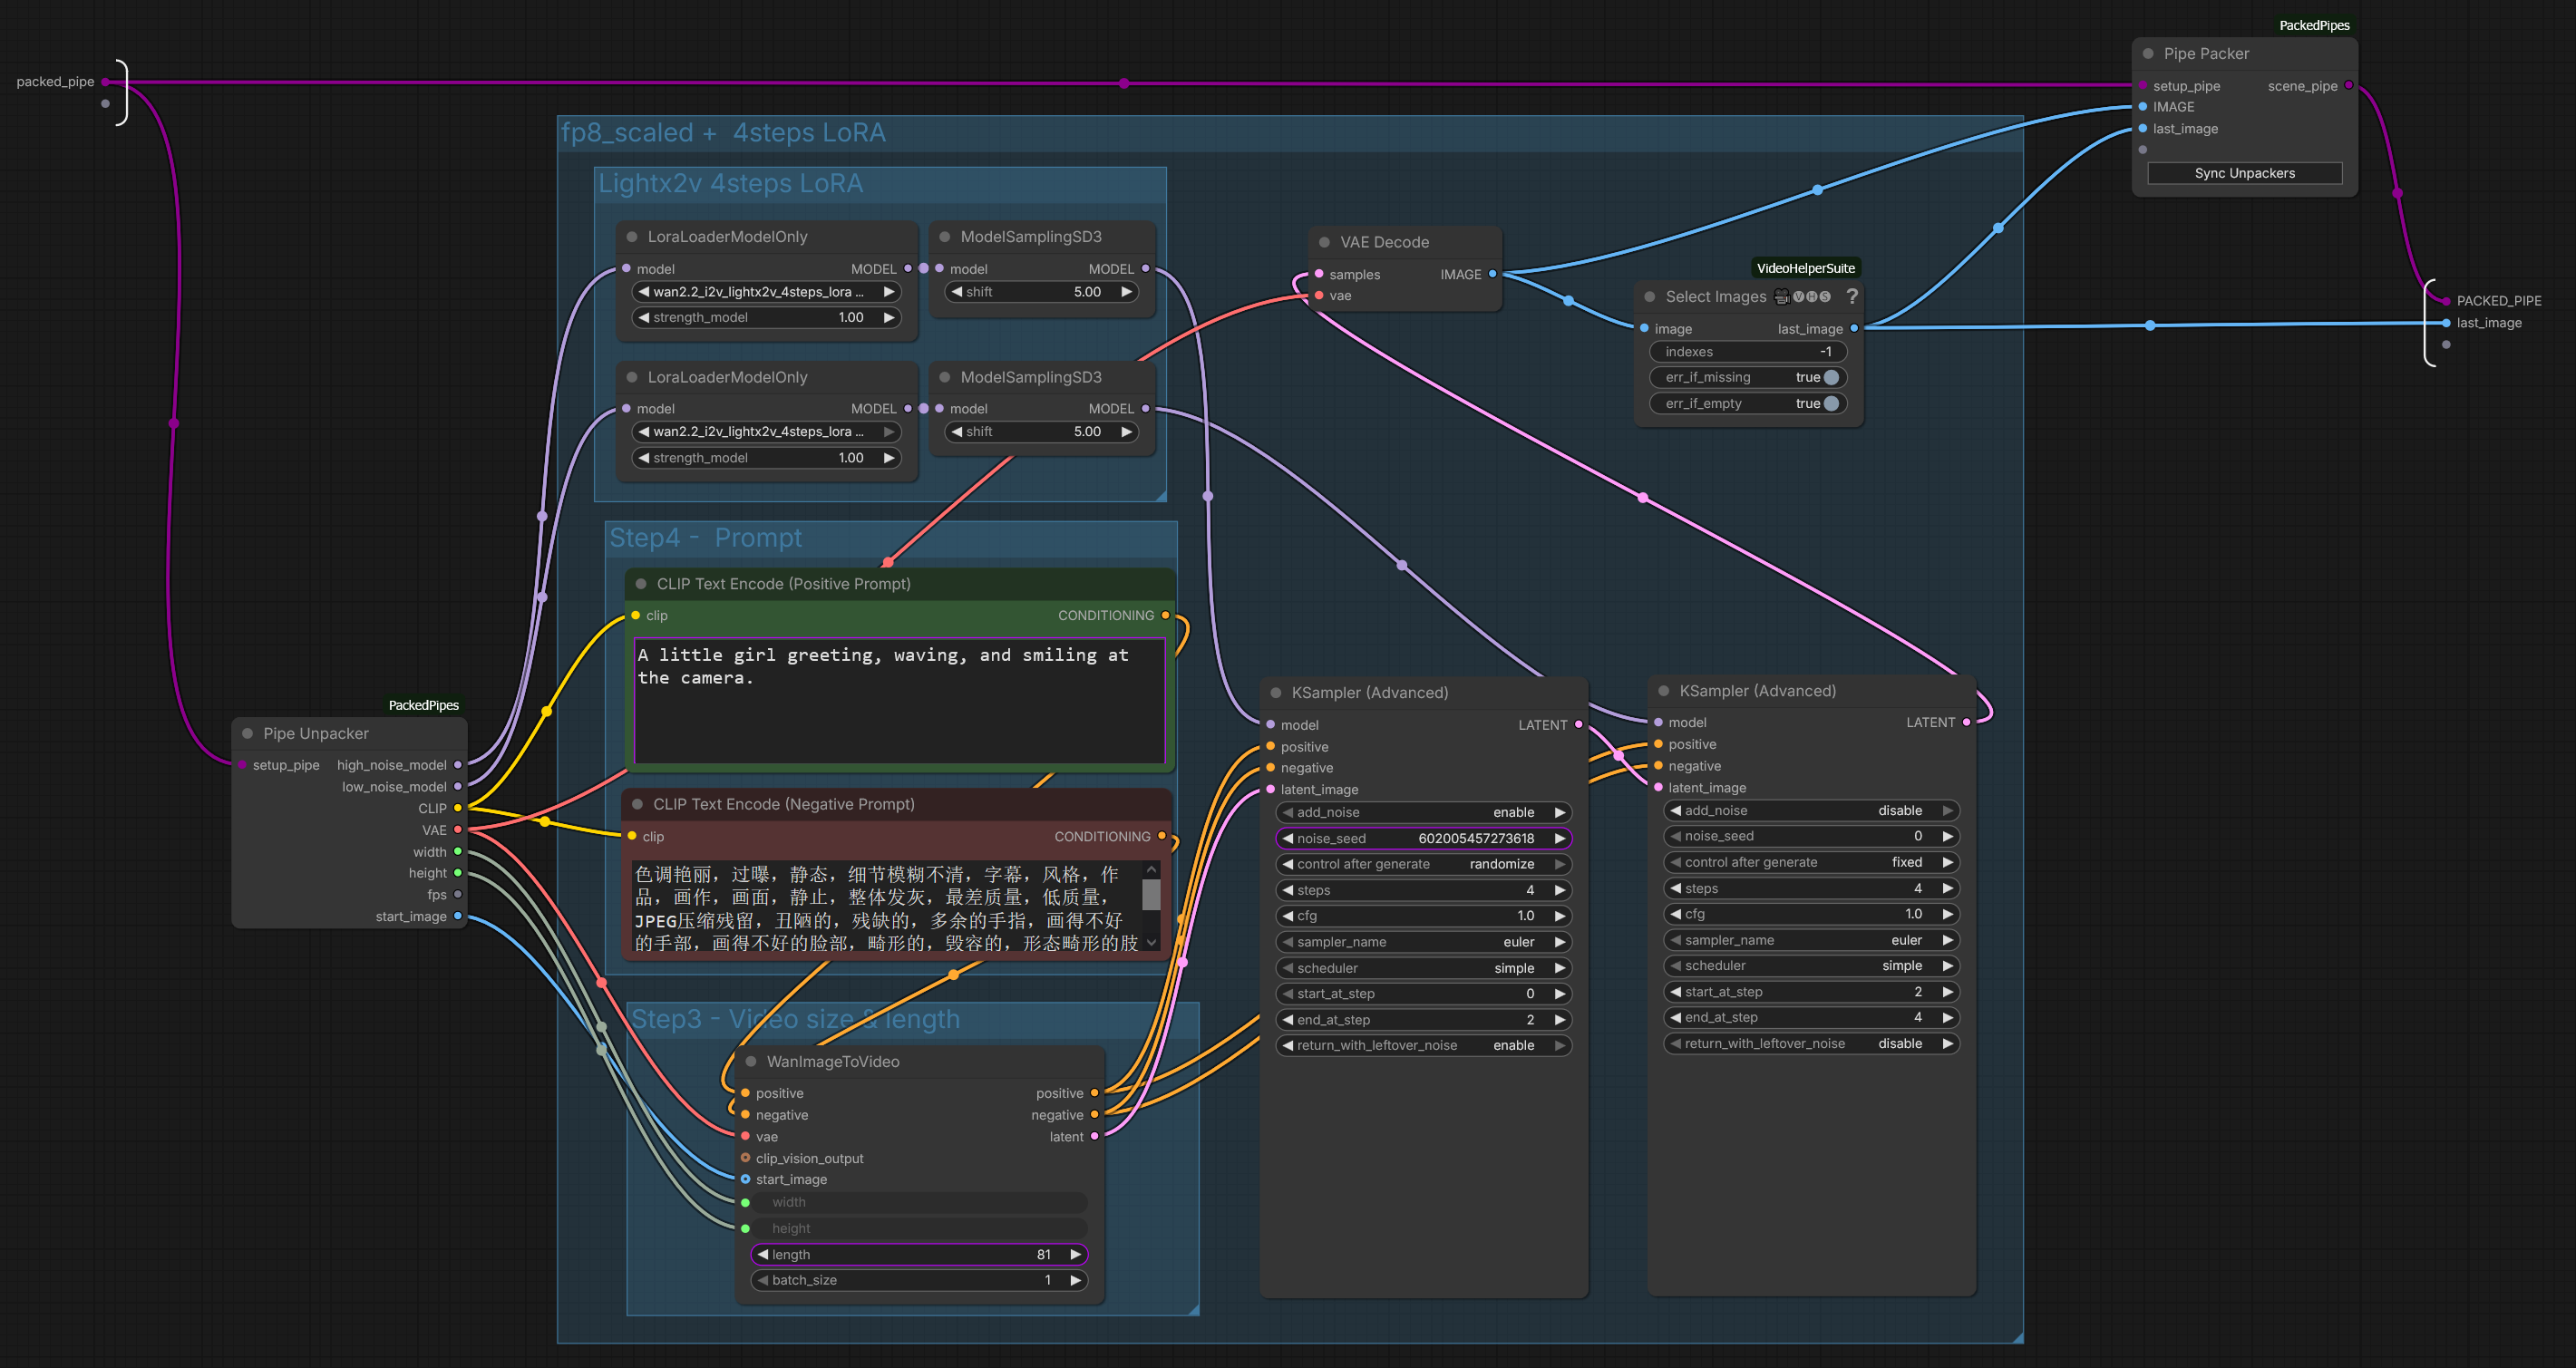Open return_with_leftover_noise dropdown set to disable
This screenshot has height=1368, width=2576.
1812,1043
